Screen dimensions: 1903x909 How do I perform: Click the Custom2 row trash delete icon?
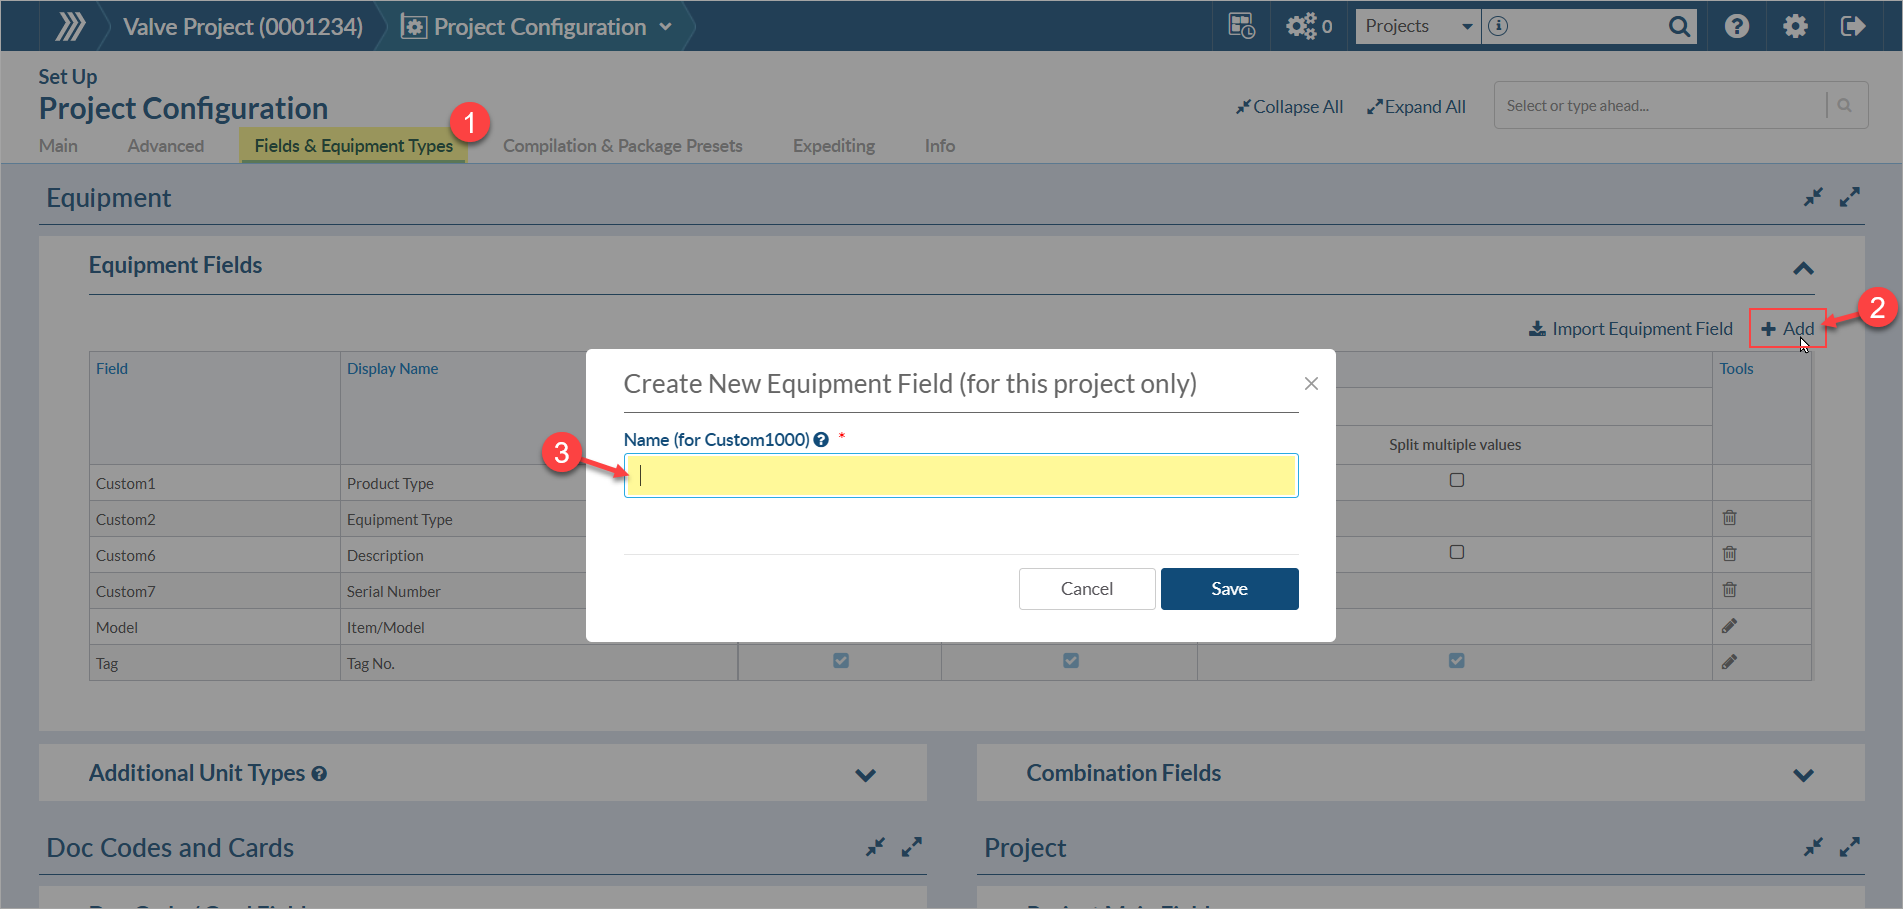[1729, 518]
